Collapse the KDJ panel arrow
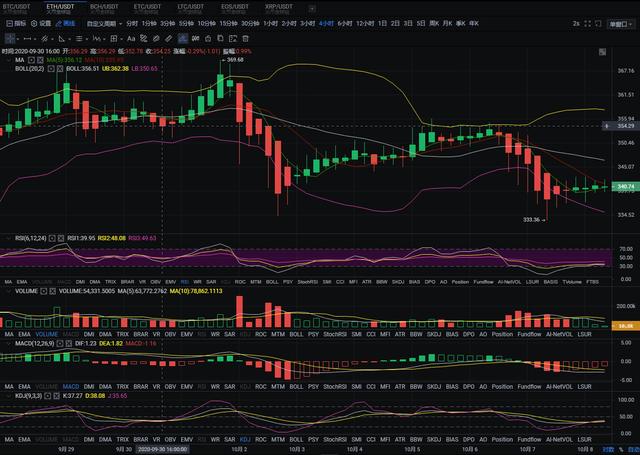 [8, 396]
